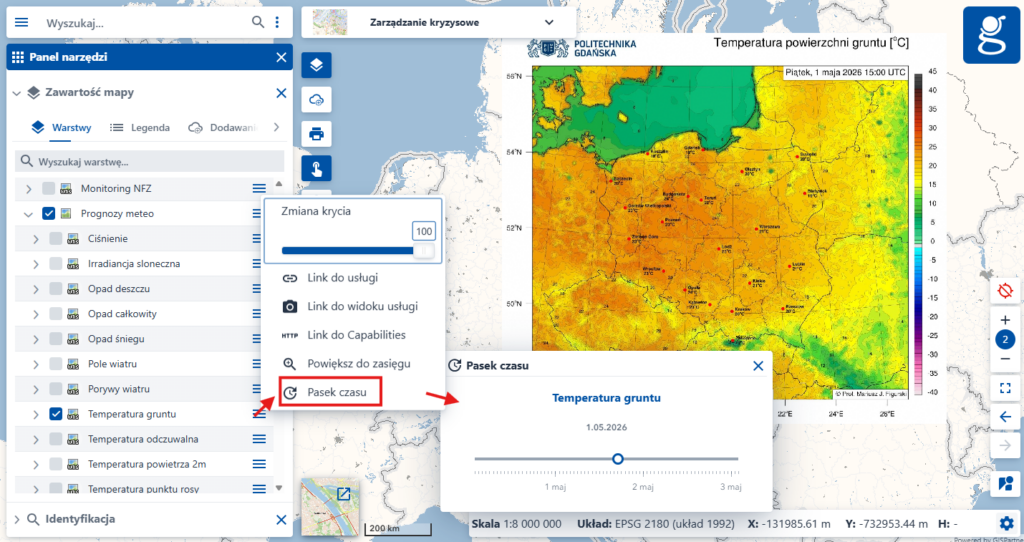Open the layers toolbar button
1024x542 pixels.
point(316,65)
